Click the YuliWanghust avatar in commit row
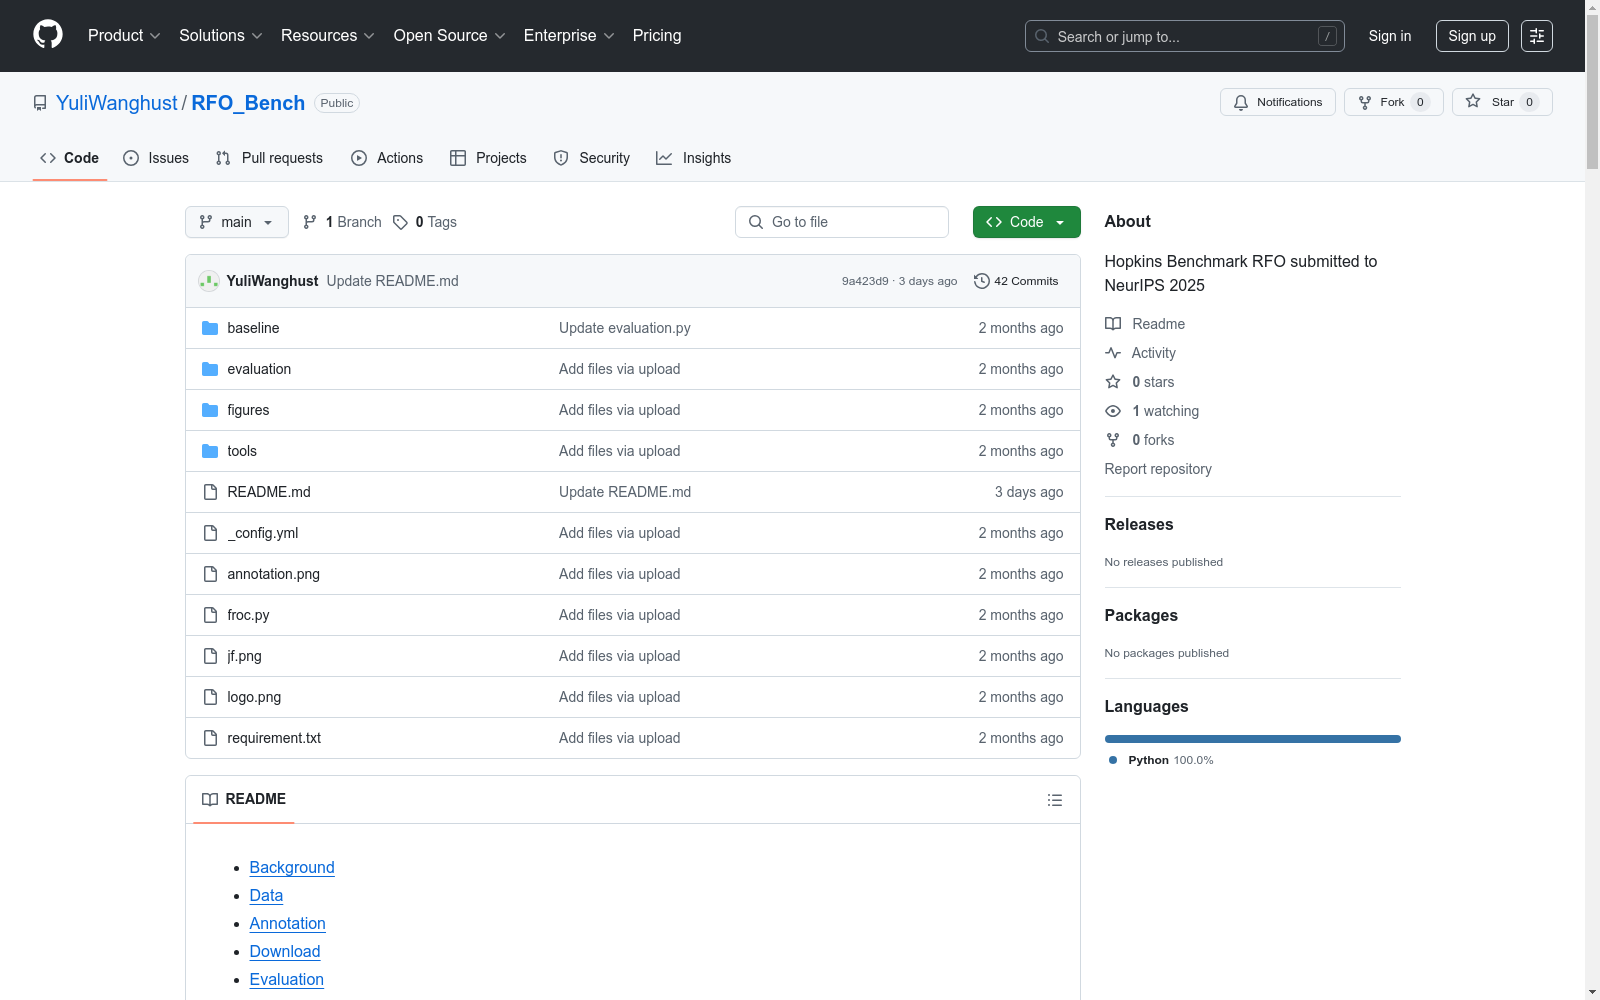1600x1000 pixels. point(209,281)
